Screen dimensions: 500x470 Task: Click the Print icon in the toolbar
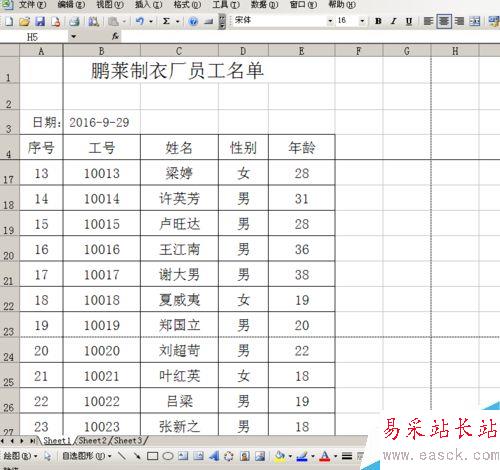[x=74, y=21]
